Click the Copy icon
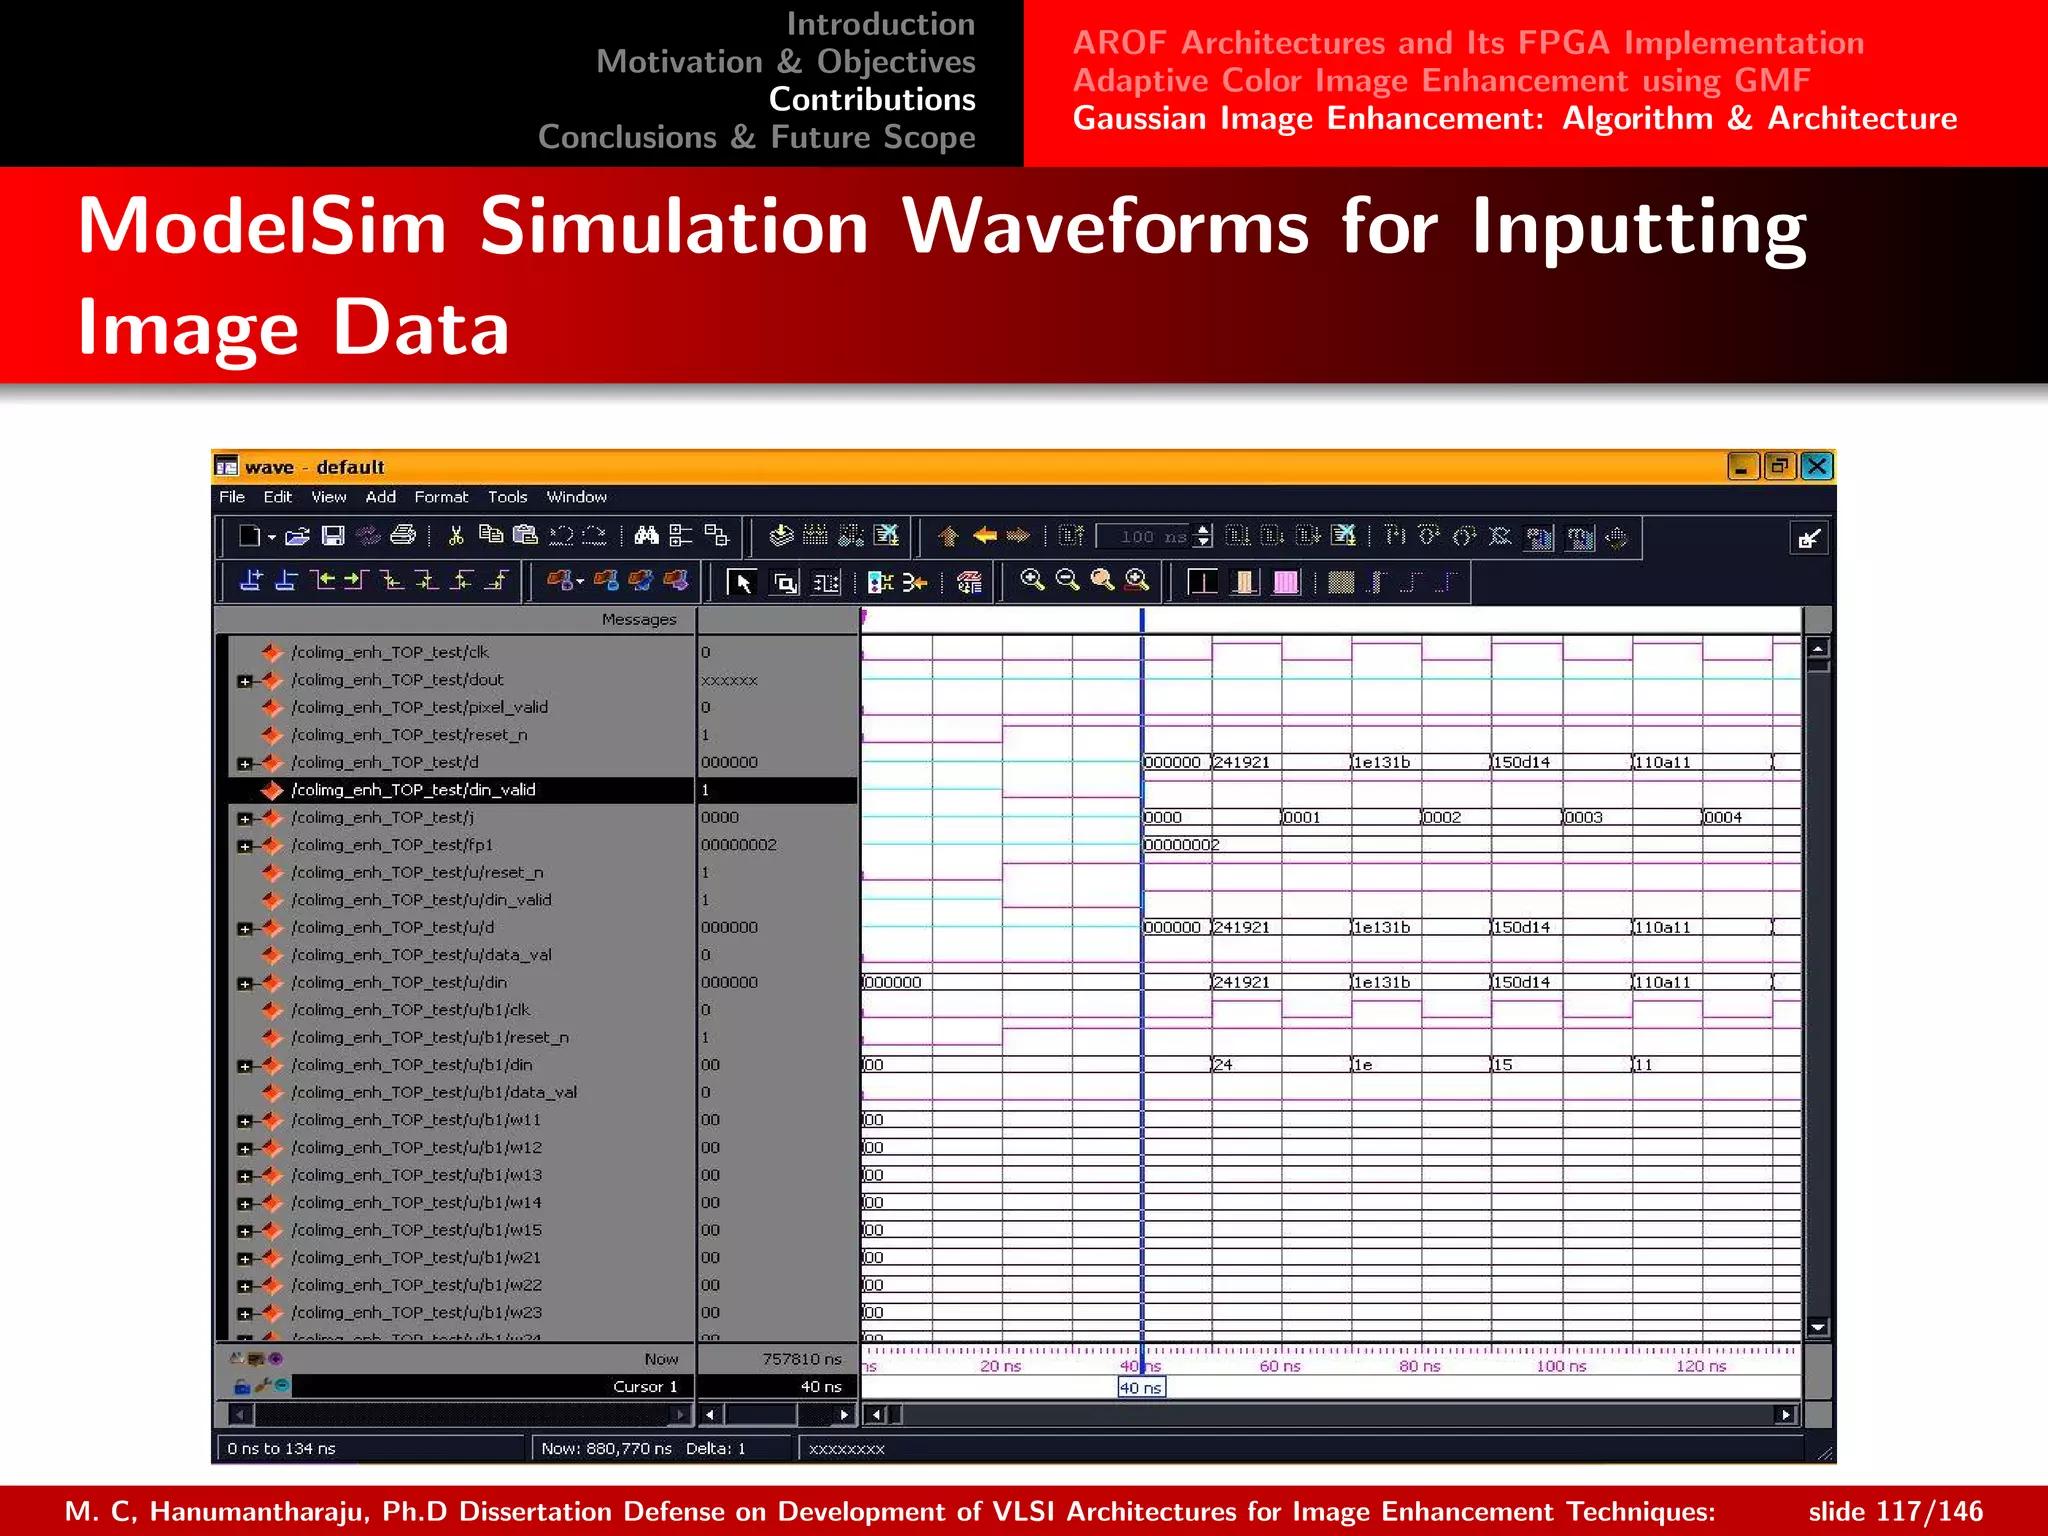The image size is (2048, 1536). pyautogui.click(x=490, y=536)
